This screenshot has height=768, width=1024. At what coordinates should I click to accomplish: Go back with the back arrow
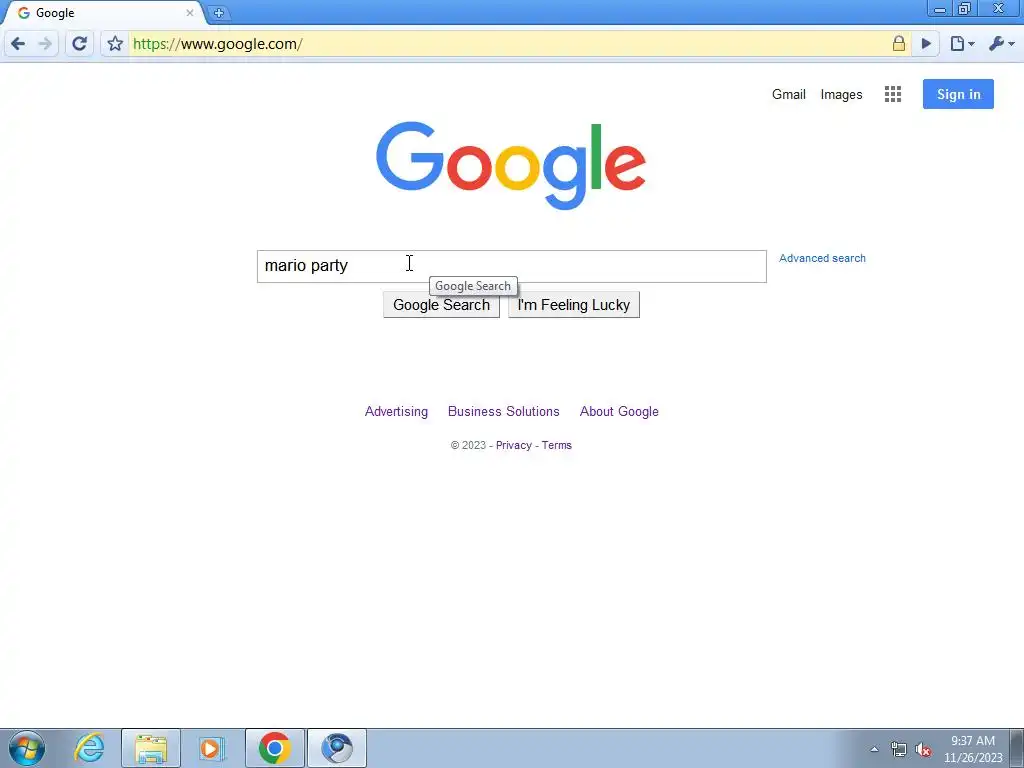coord(18,44)
